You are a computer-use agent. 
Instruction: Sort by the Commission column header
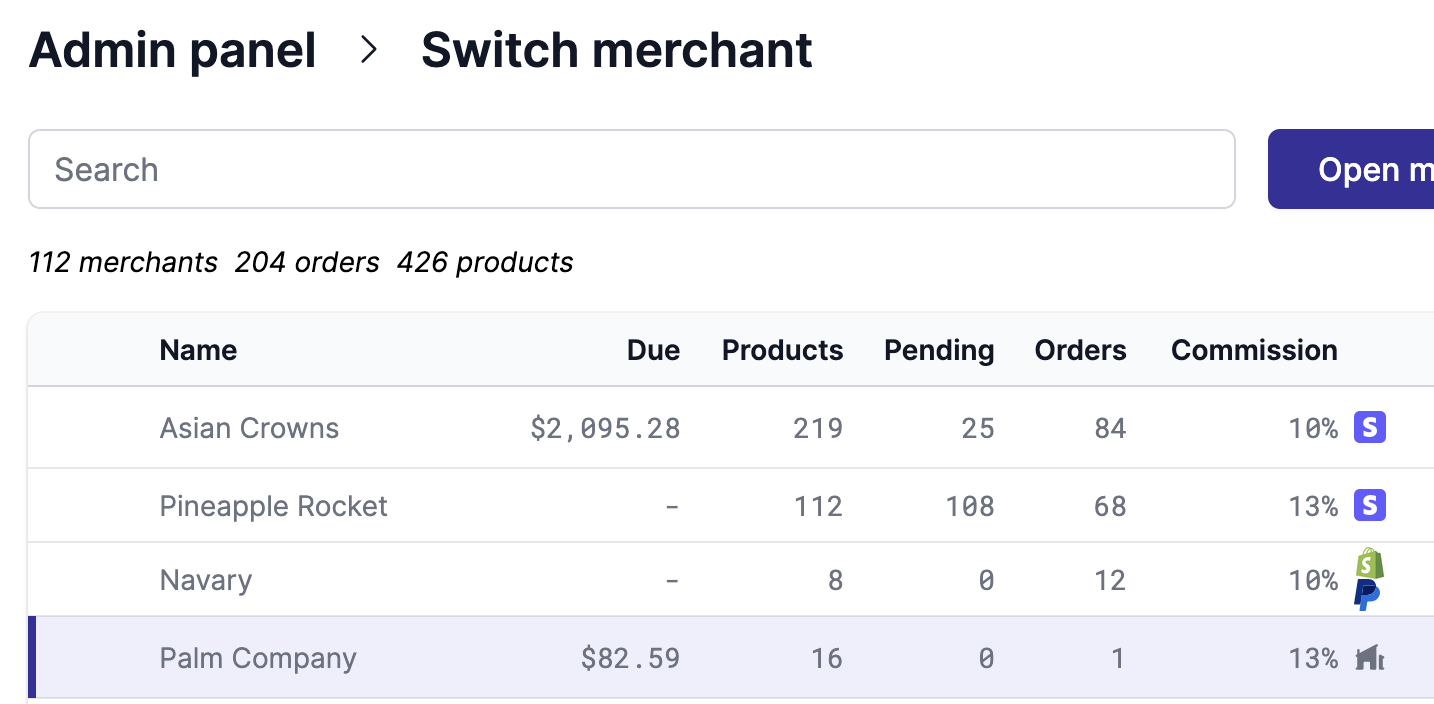(x=1254, y=350)
